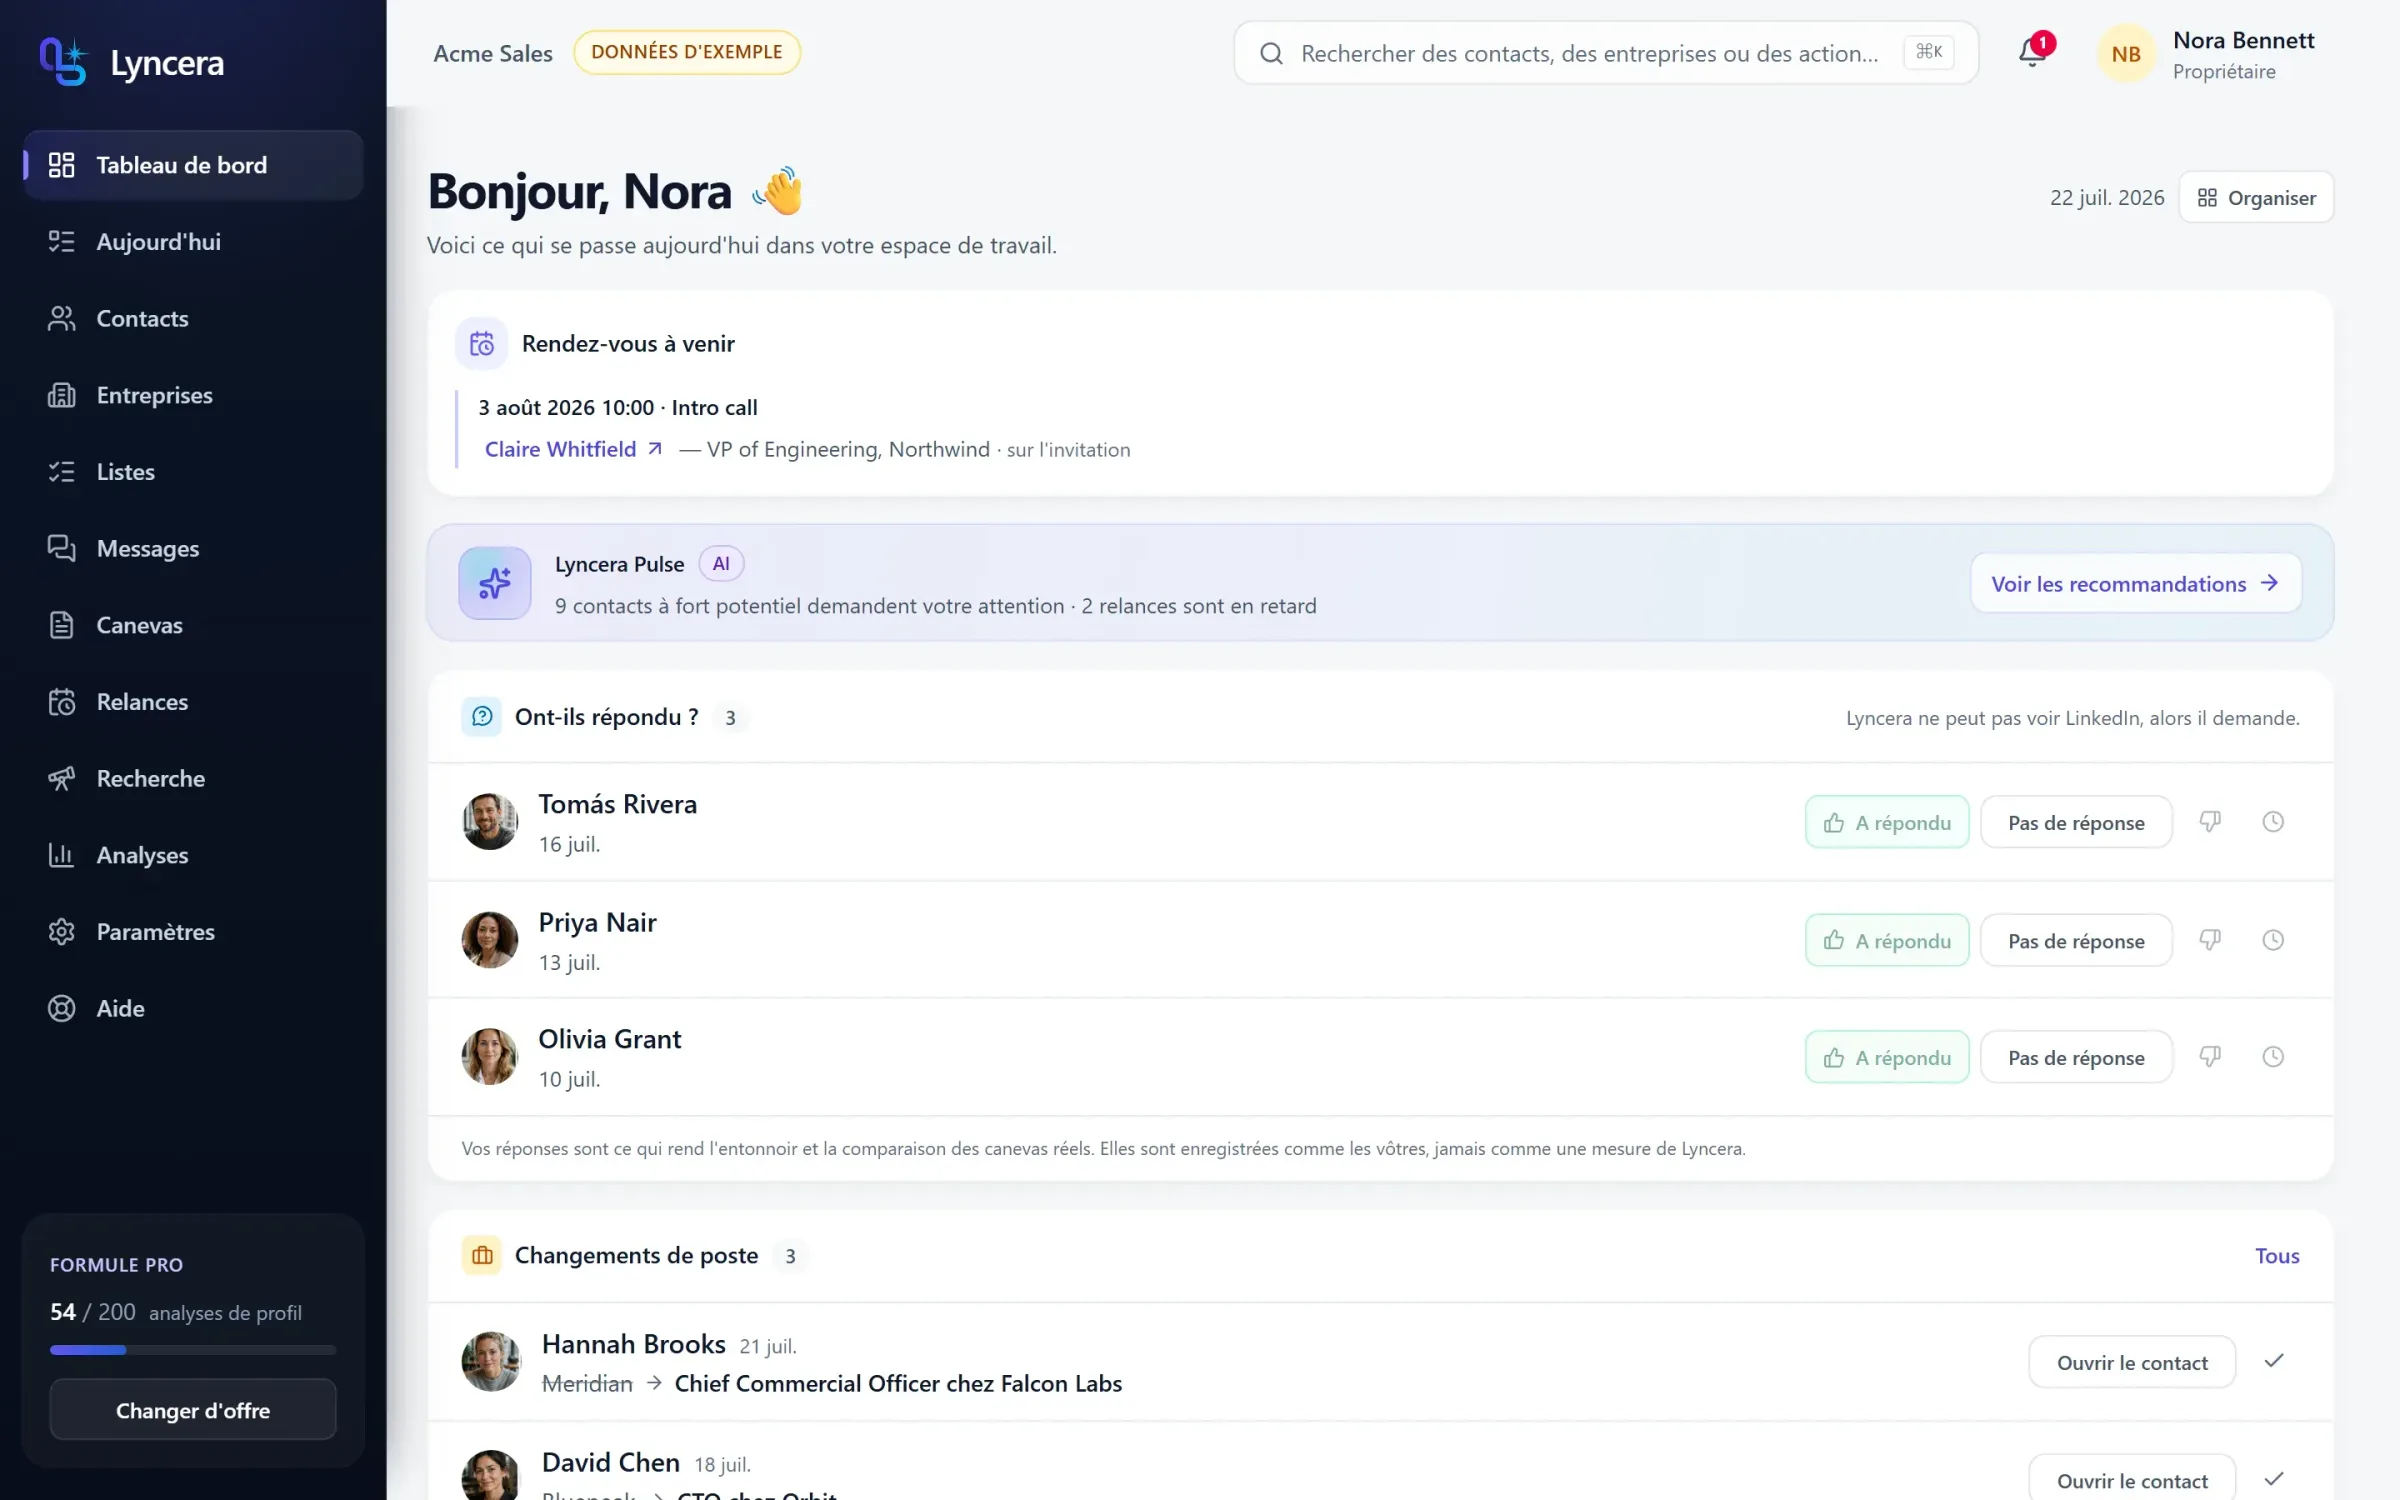Click Olivia Grant's profile photo
Viewport: 2400px width, 1500px height.
pos(490,1057)
